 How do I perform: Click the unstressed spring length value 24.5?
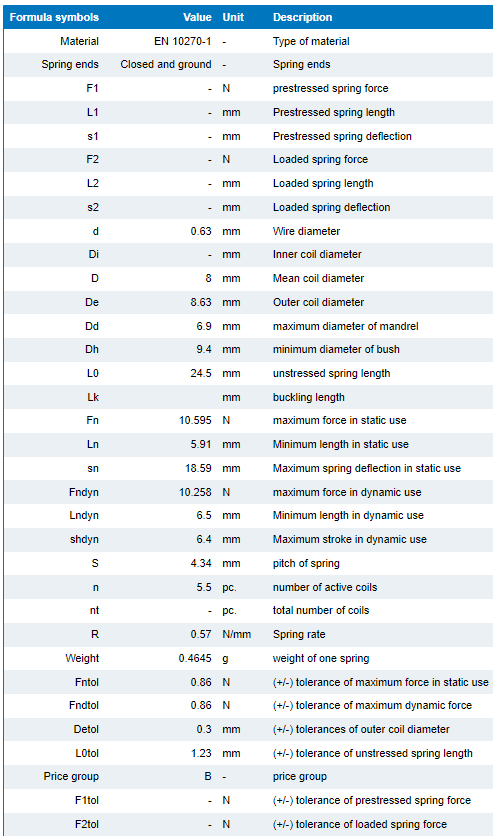click(x=201, y=373)
